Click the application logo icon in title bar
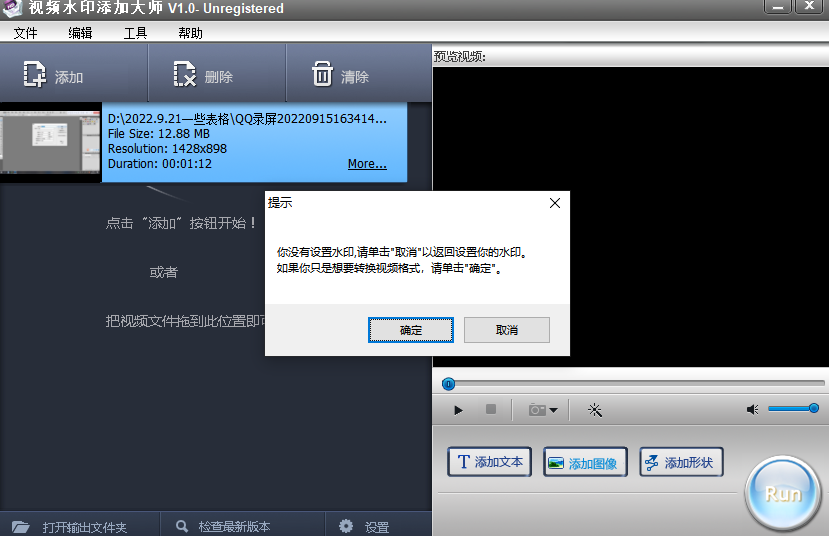Viewport: 829px width, 536px height. [12, 7]
